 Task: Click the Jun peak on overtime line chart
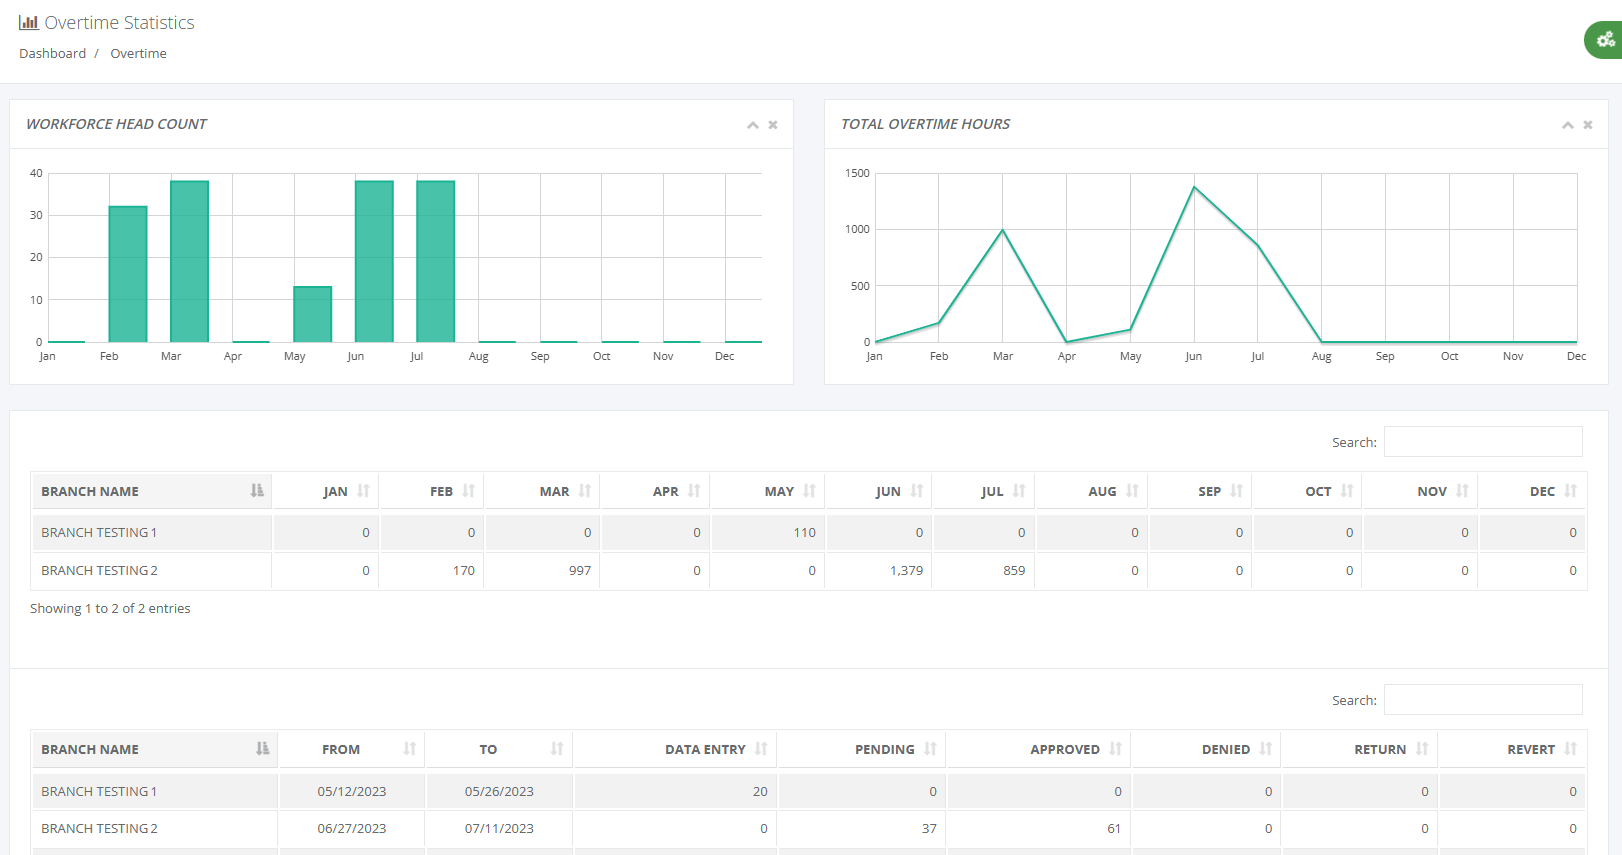1194,187
